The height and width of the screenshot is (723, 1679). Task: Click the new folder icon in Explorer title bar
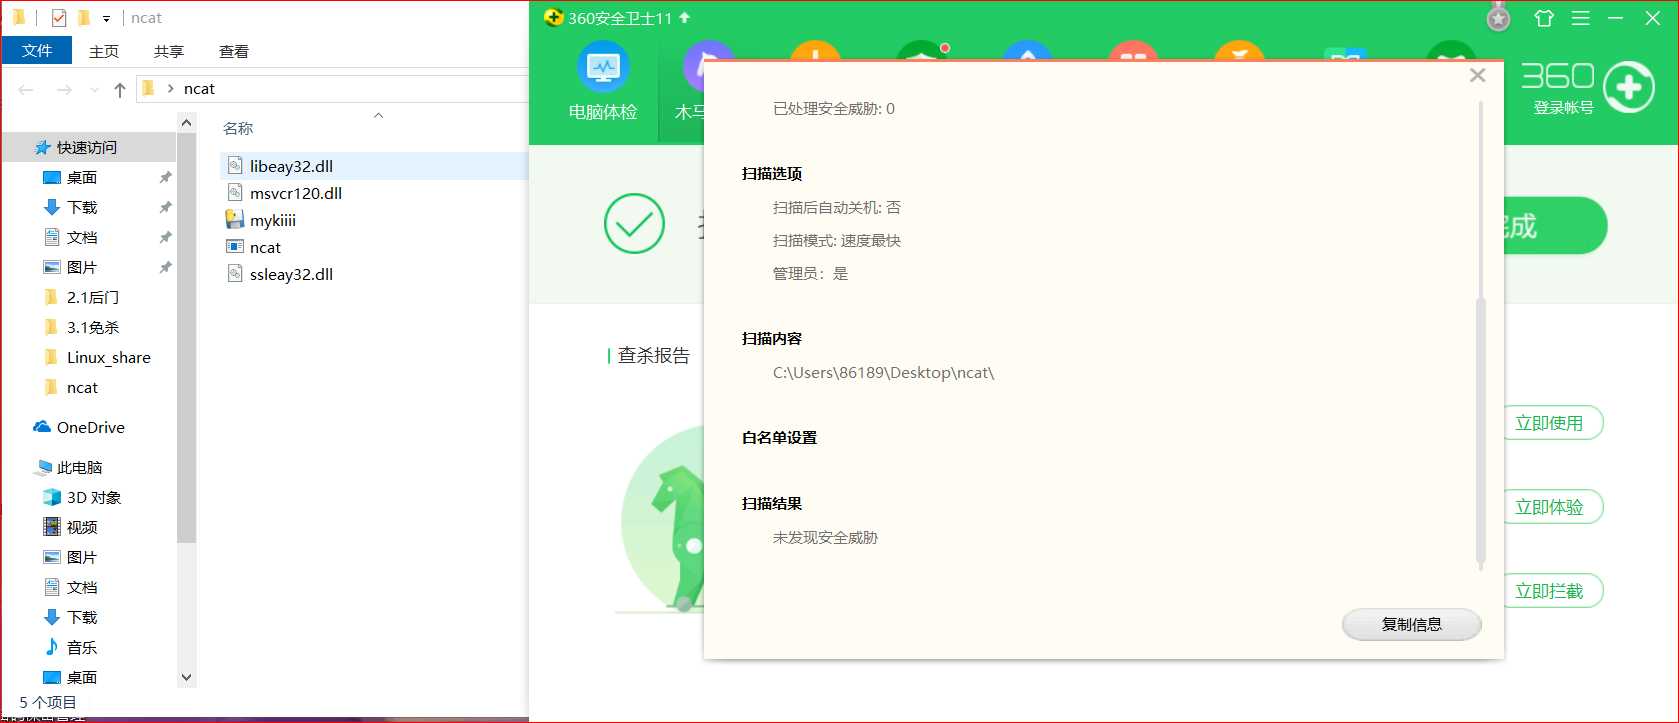click(84, 18)
